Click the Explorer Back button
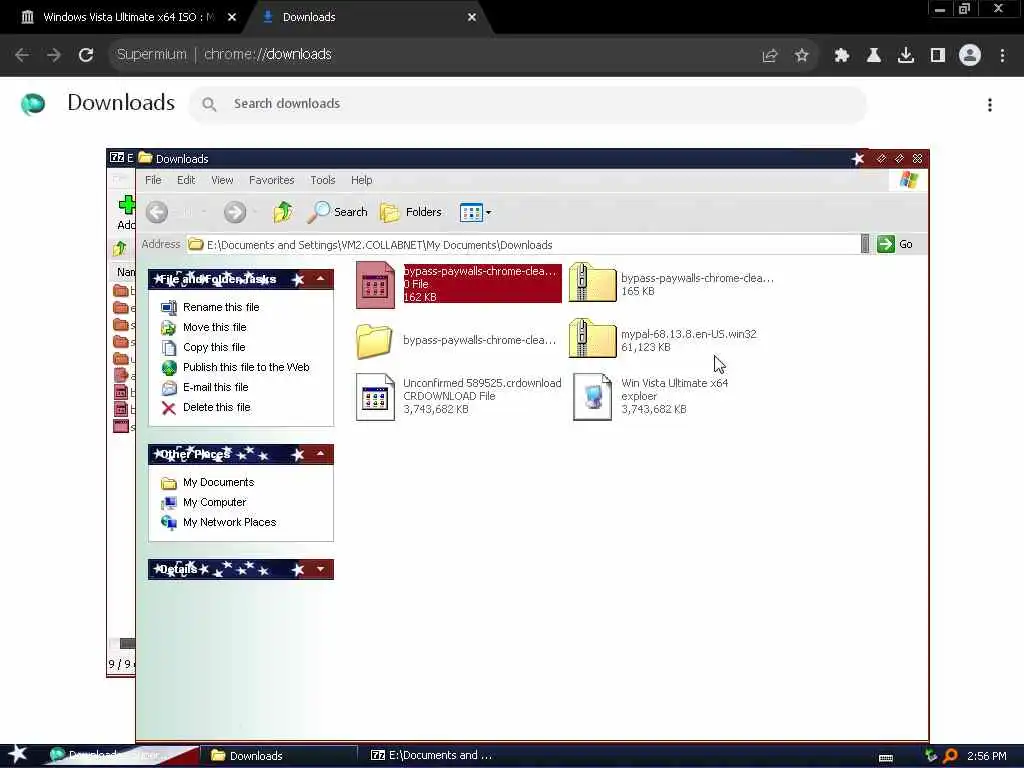This screenshot has height=768, width=1024. click(157, 212)
